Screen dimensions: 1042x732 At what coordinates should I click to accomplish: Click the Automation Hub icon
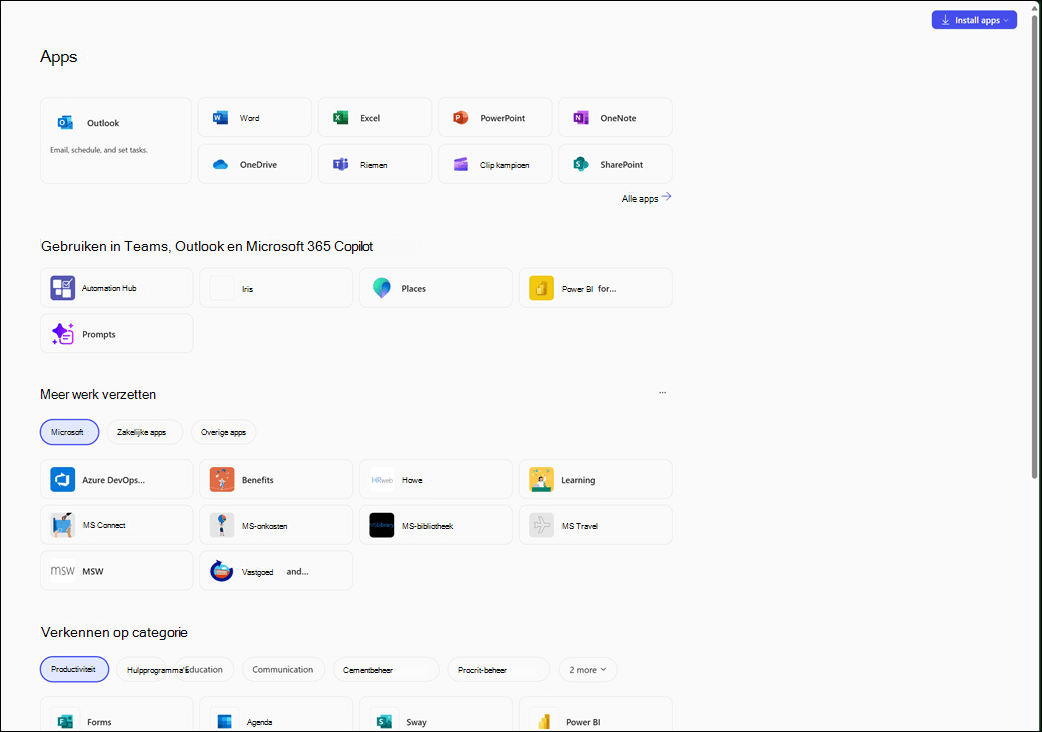click(x=62, y=288)
